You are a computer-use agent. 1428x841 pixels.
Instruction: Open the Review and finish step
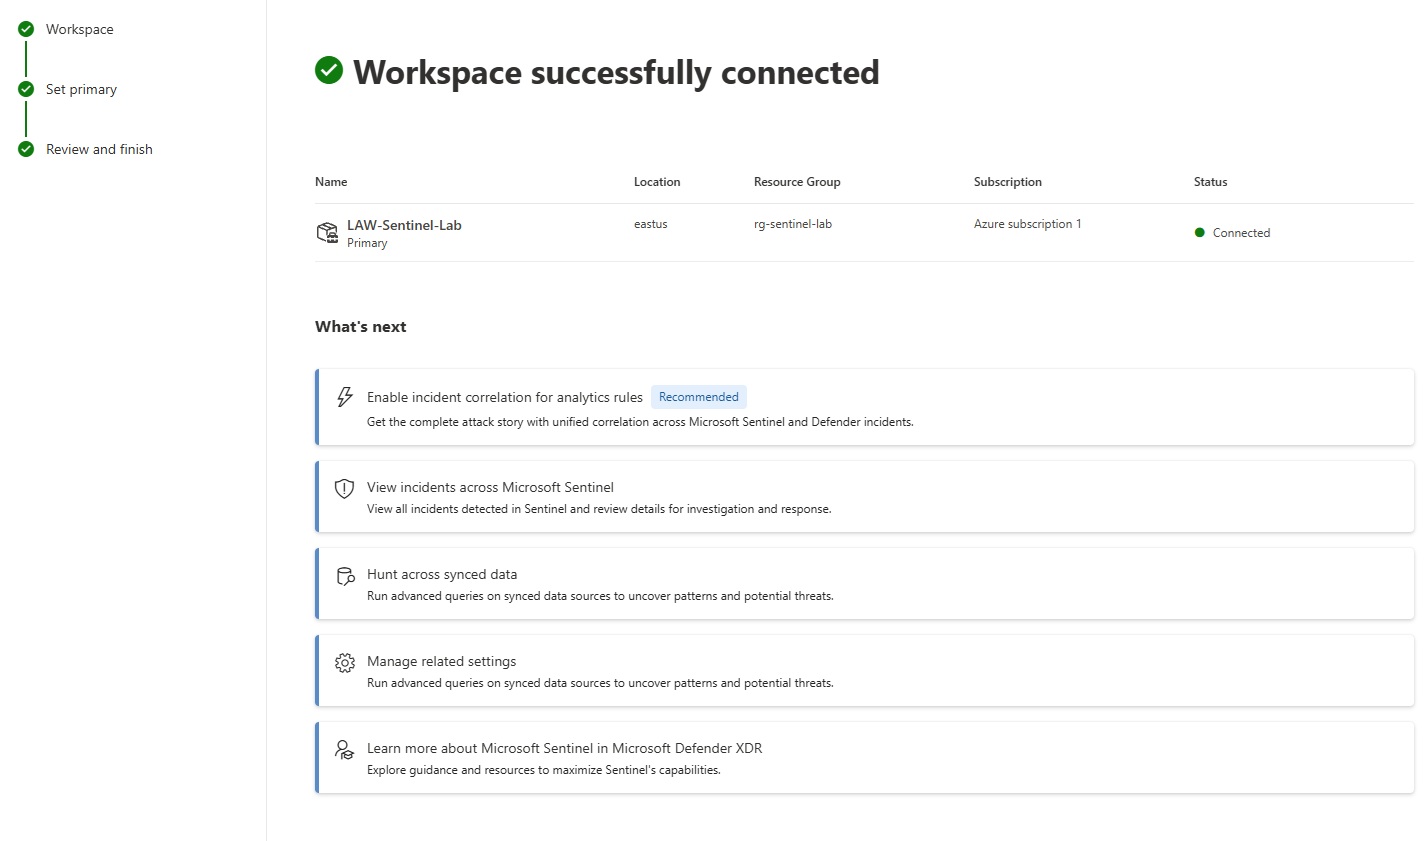pos(99,149)
